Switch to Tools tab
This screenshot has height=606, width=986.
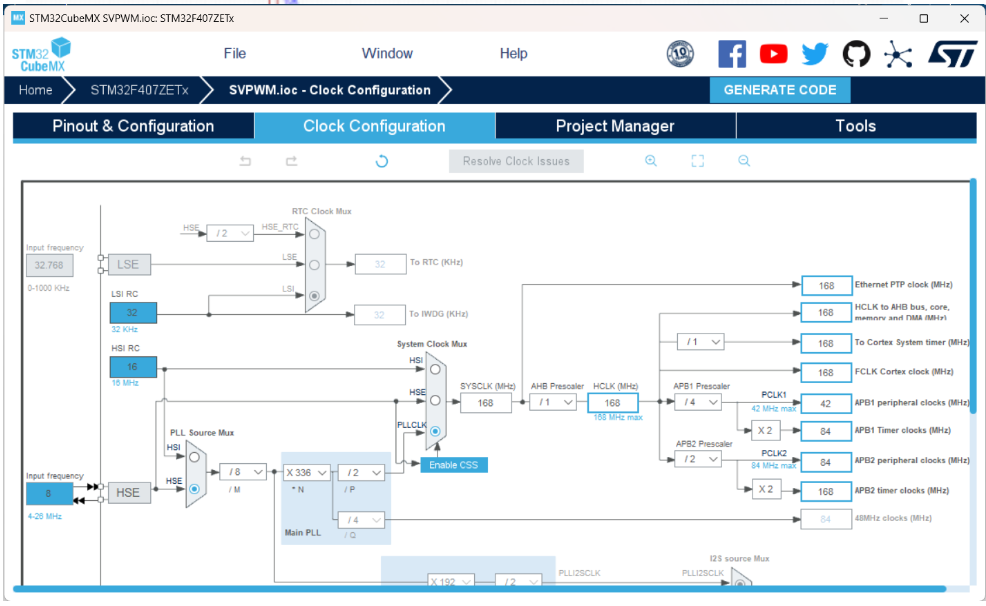[856, 126]
